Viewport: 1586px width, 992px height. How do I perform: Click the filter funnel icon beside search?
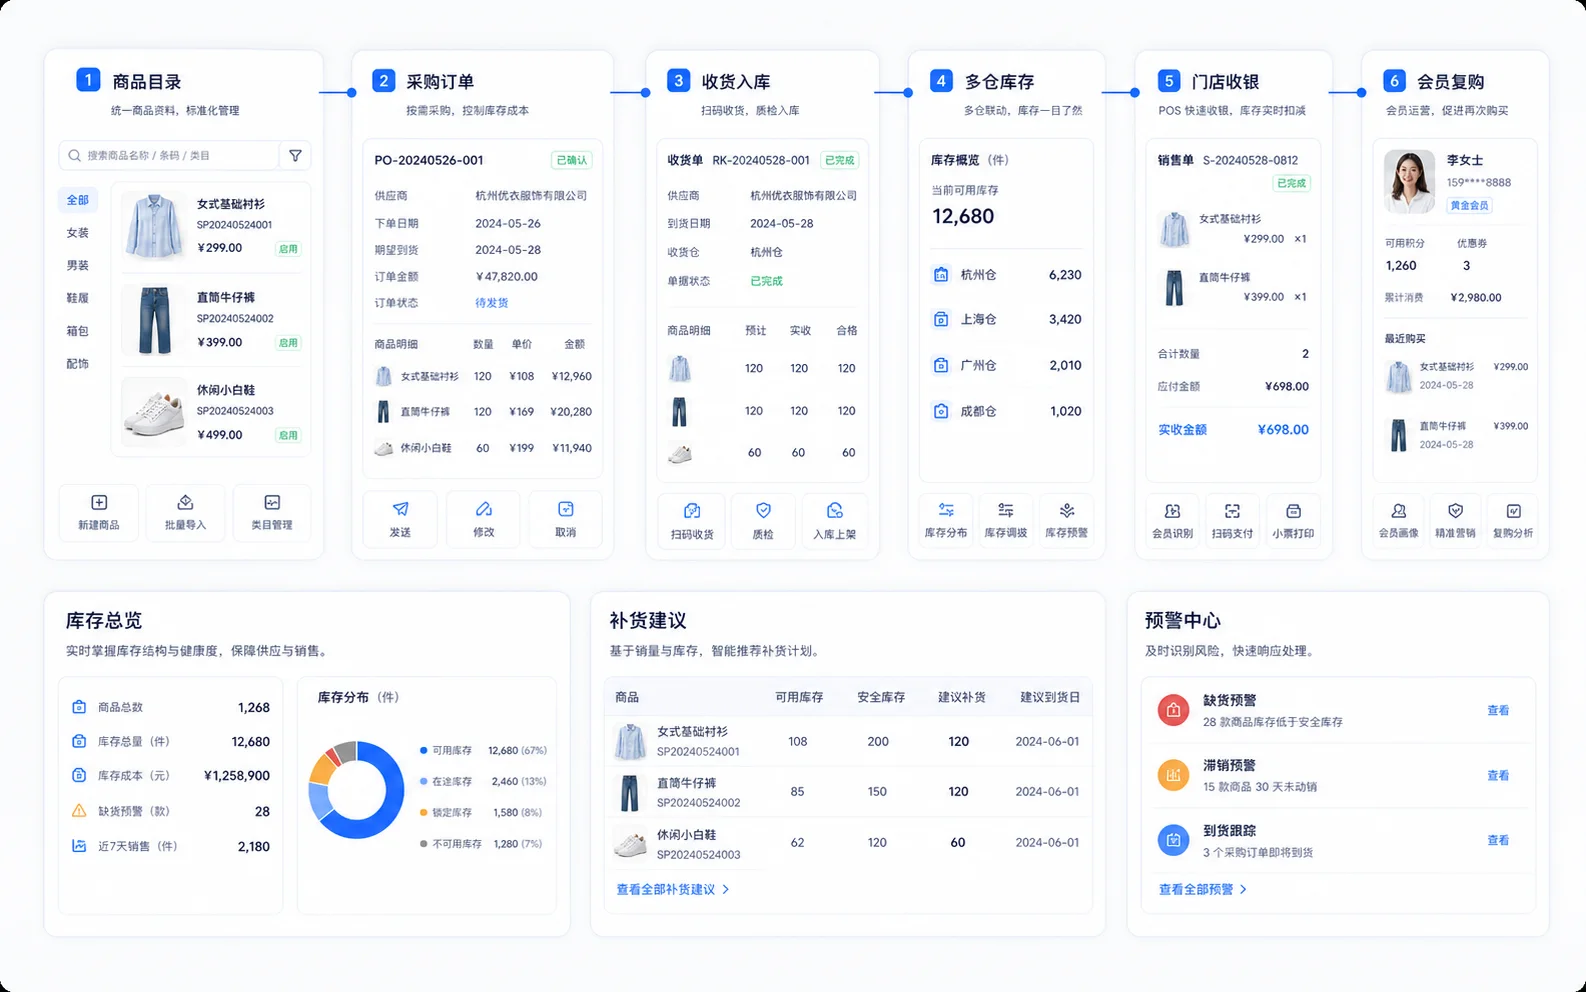tap(295, 155)
